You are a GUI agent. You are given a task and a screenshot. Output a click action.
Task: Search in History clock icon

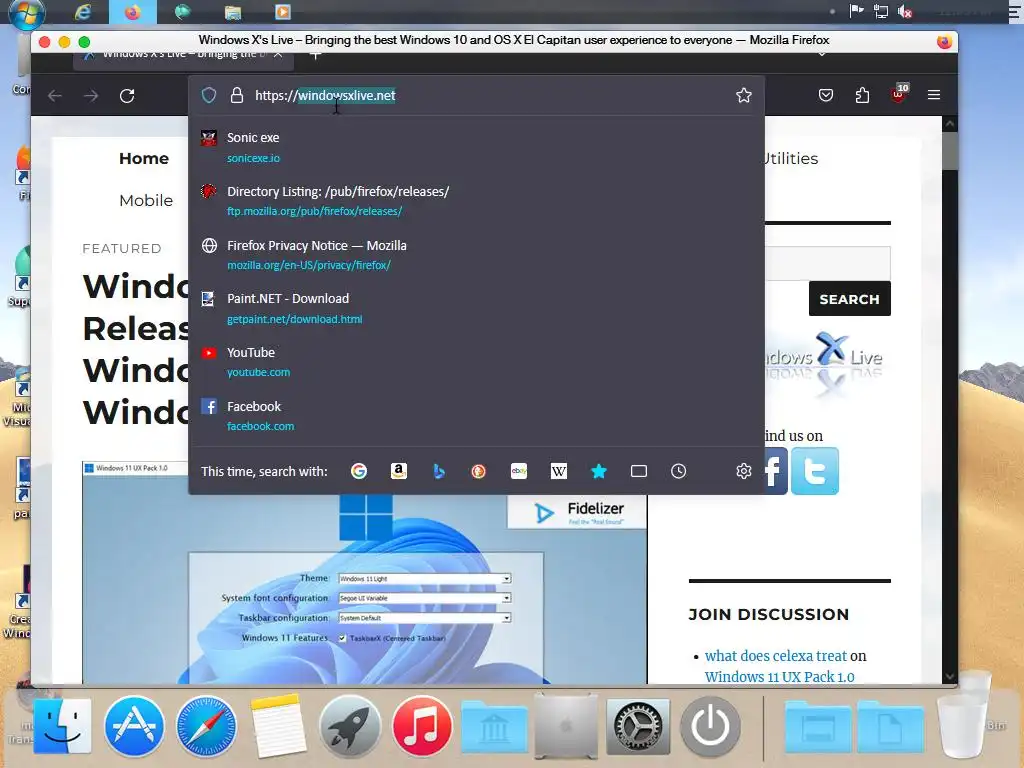coord(679,471)
